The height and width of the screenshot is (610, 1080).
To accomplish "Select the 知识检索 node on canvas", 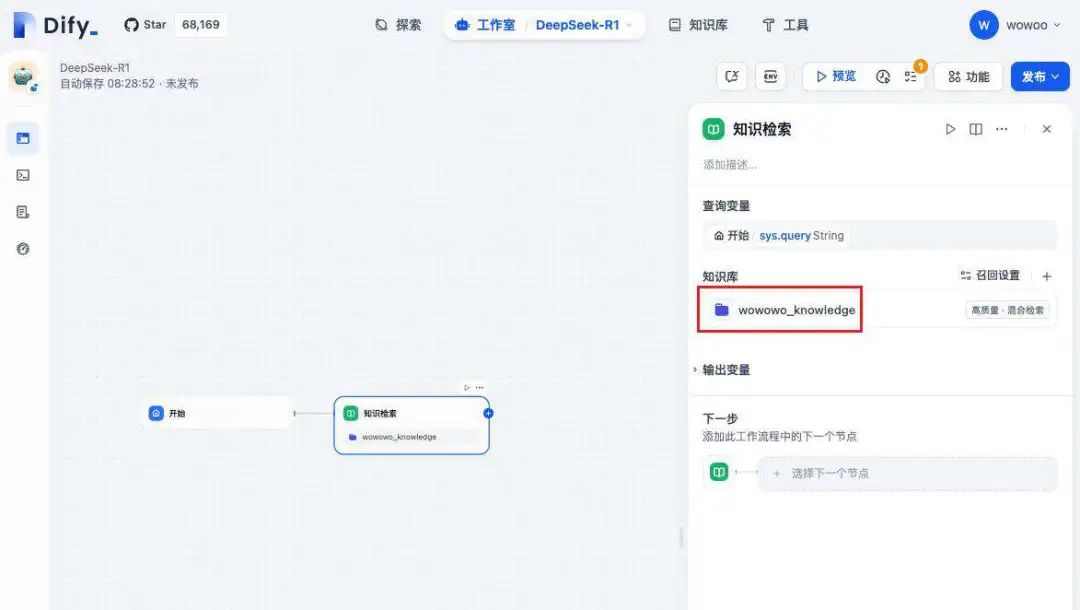I will click(x=412, y=425).
